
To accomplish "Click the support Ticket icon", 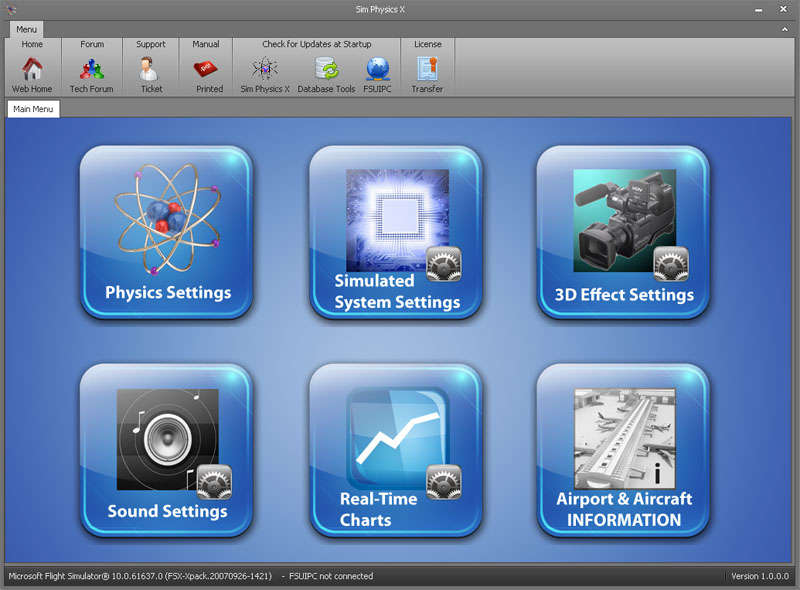I will (x=151, y=71).
